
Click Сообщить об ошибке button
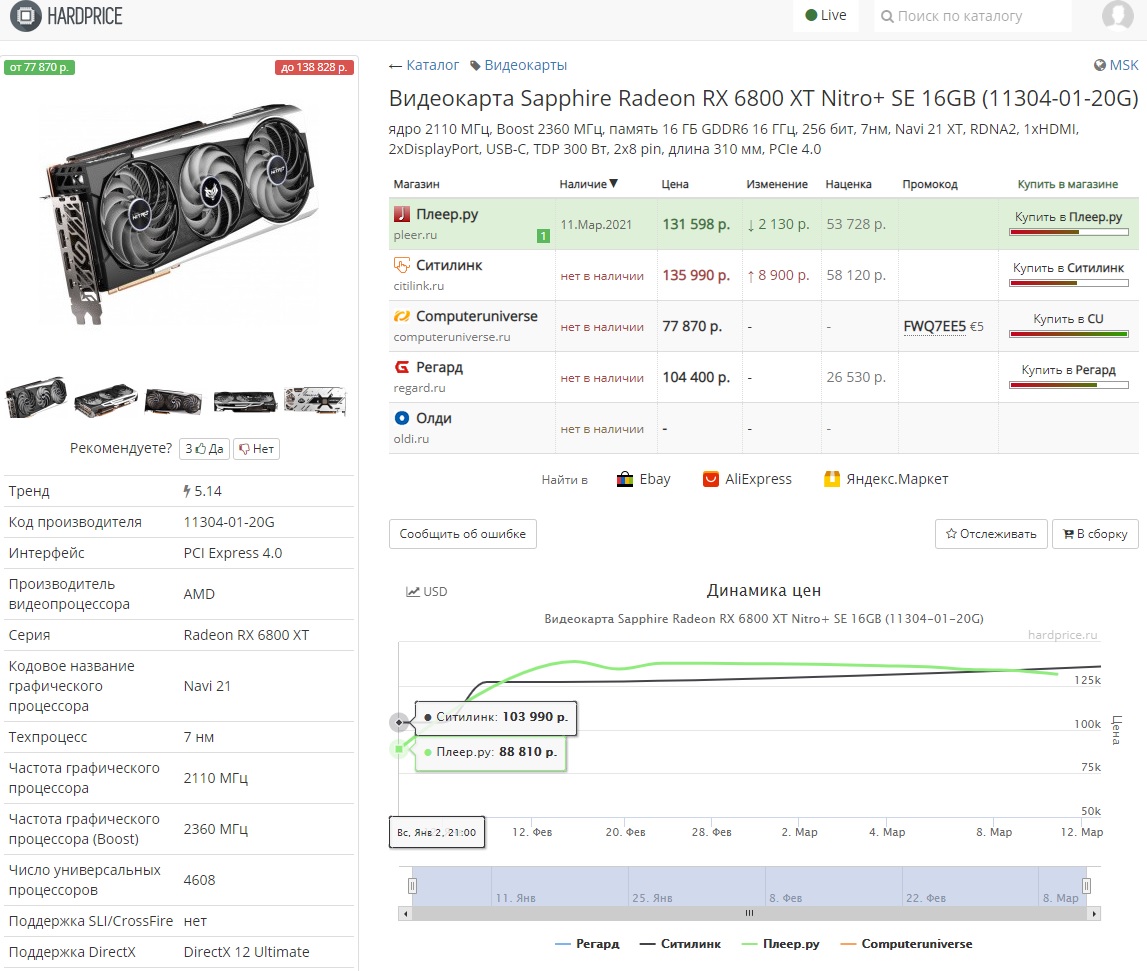pyautogui.click(x=462, y=534)
